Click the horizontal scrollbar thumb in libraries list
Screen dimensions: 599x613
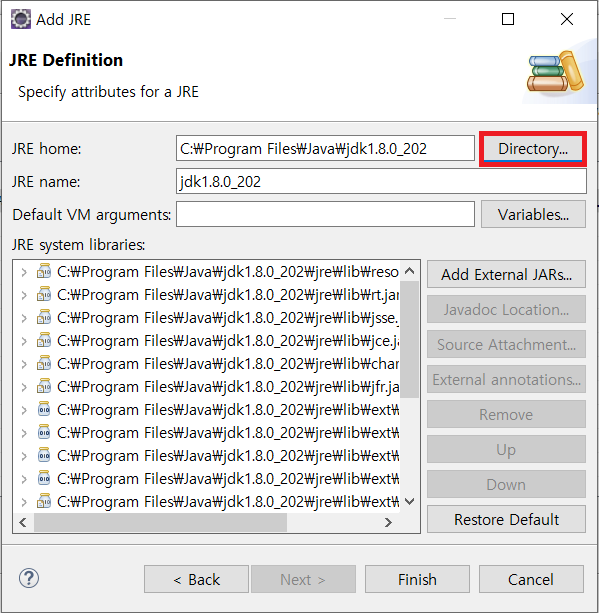click(x=160, y=522)
